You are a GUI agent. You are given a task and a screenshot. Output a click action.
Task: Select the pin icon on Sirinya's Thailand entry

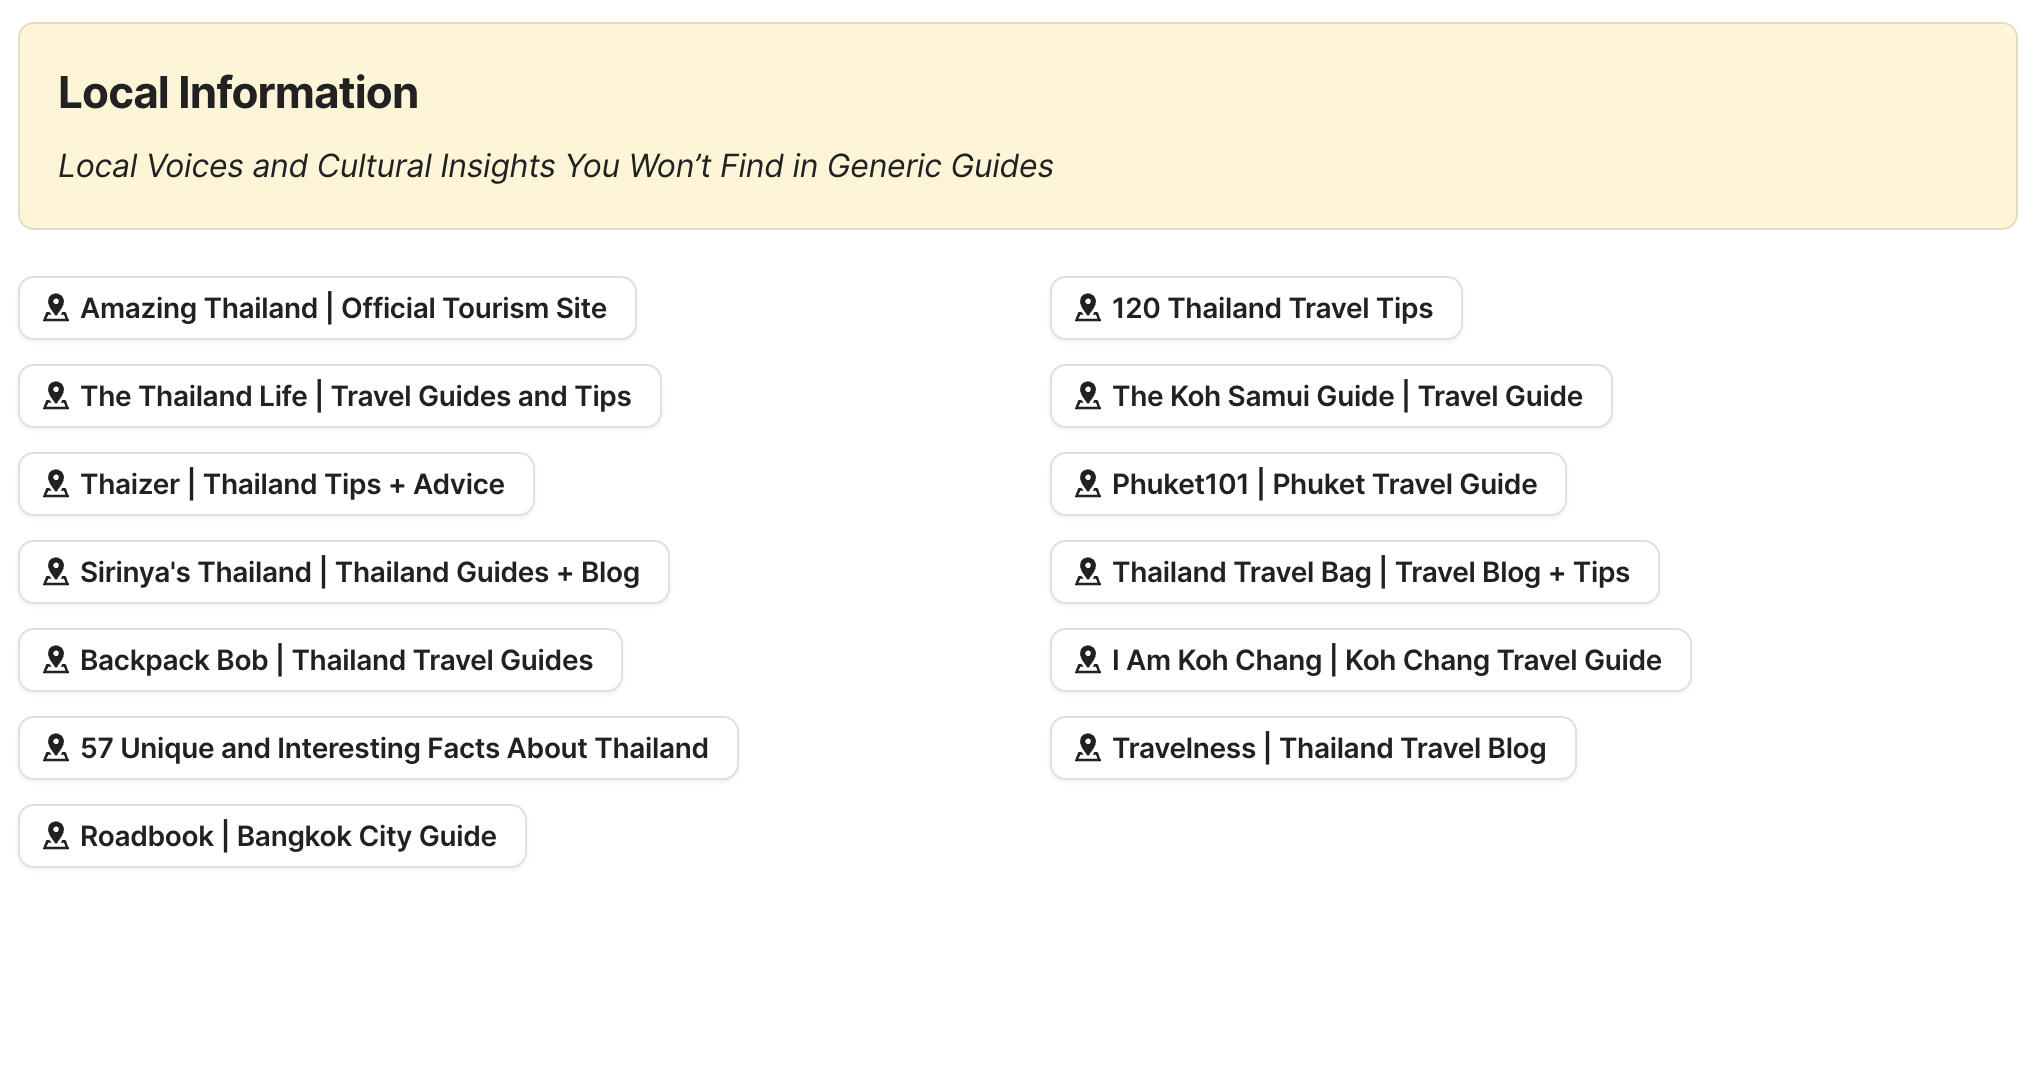57,572
